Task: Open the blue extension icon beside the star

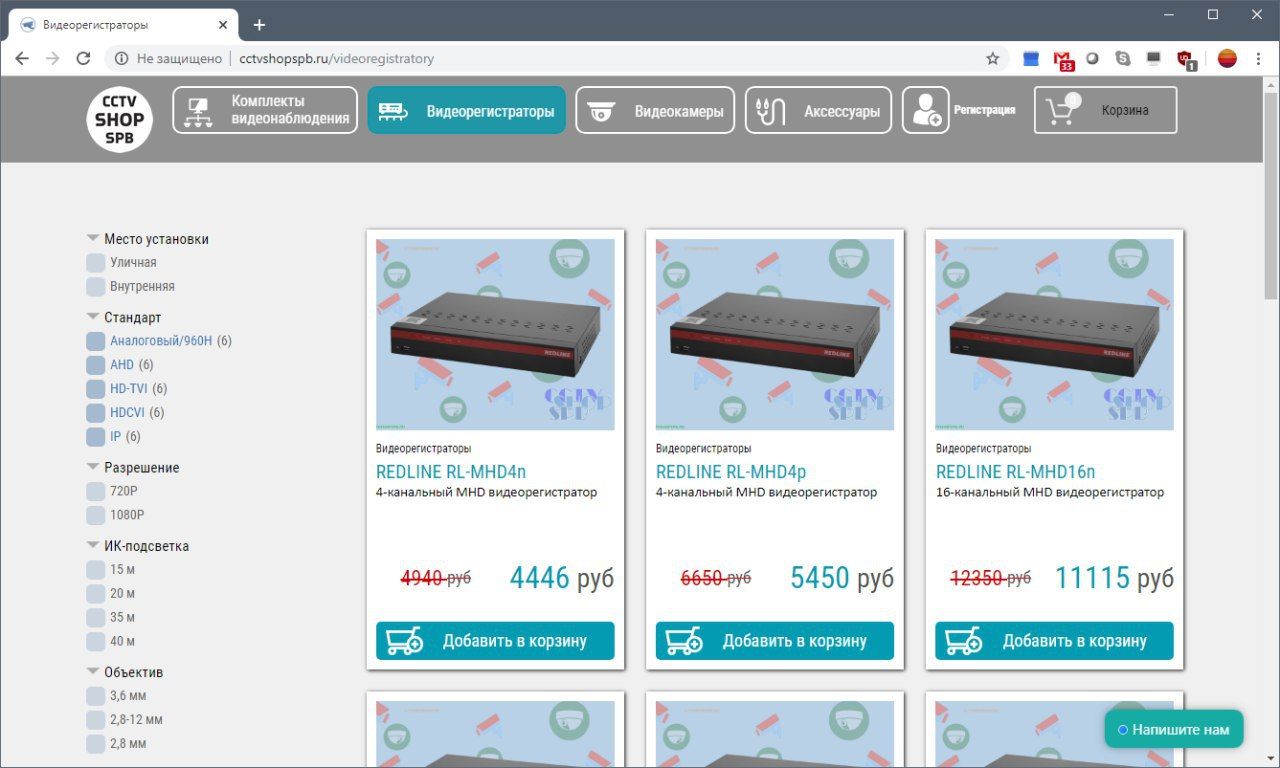Action: click(x=1031, y=58)
